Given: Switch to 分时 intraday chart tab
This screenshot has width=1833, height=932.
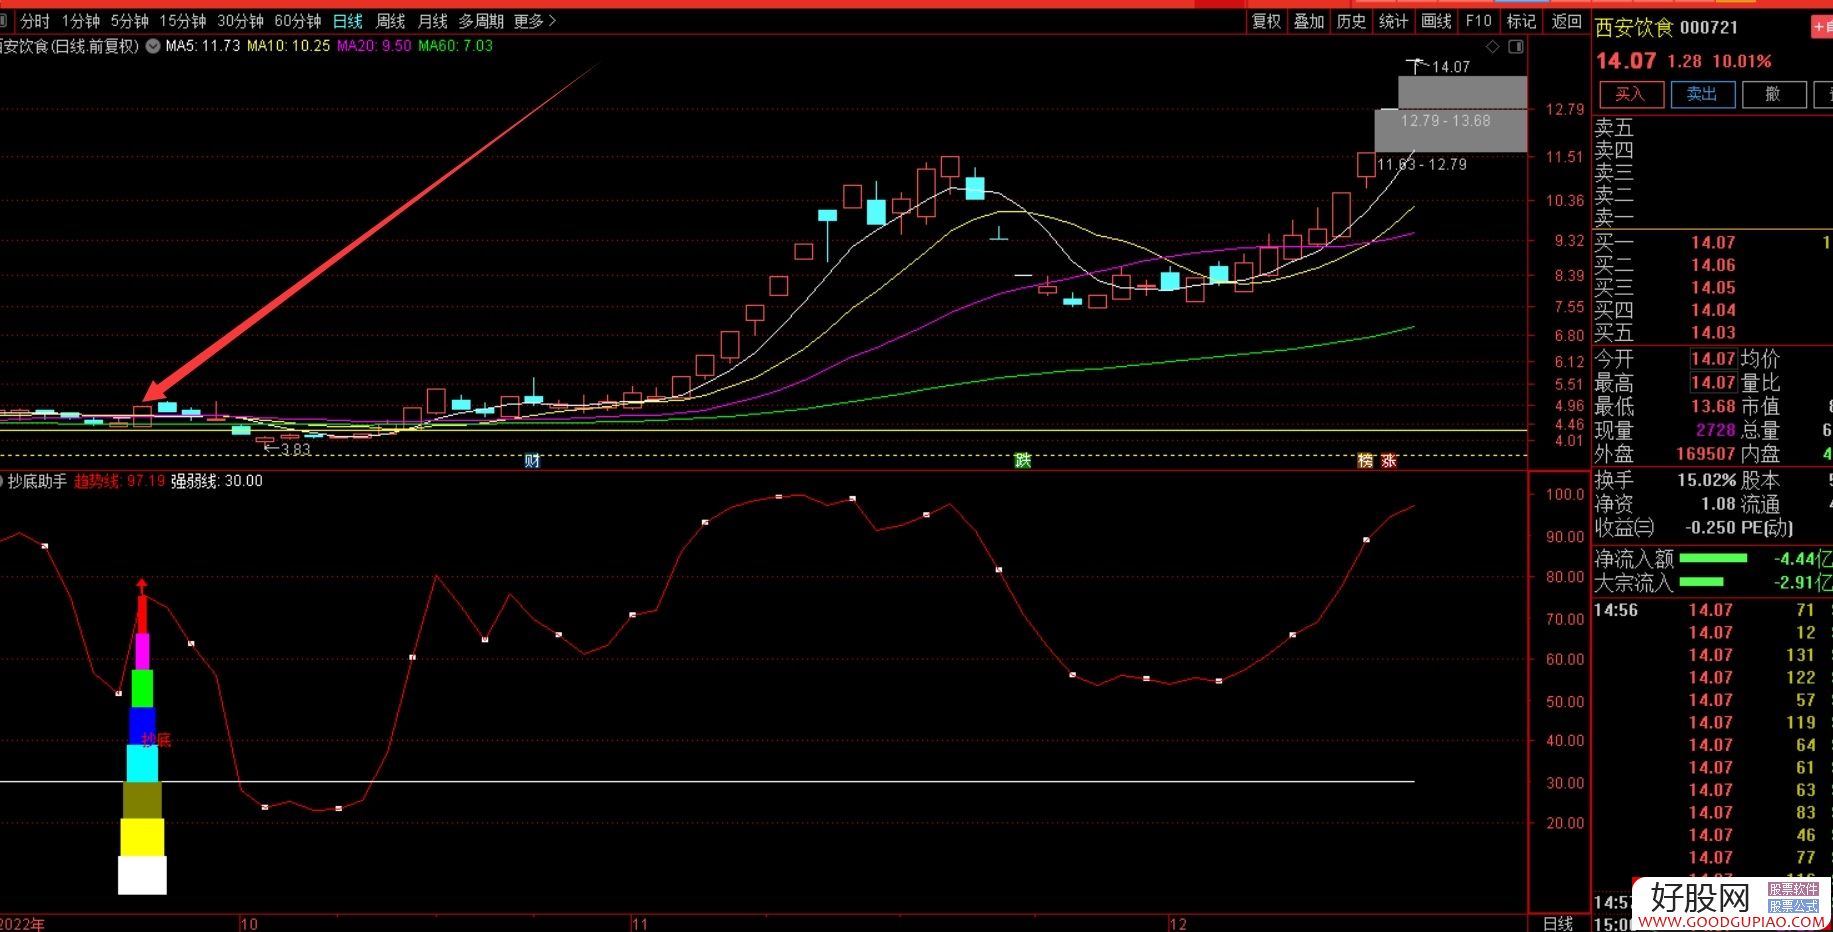Looking at the screenshot, I should (x=35, y=21).
